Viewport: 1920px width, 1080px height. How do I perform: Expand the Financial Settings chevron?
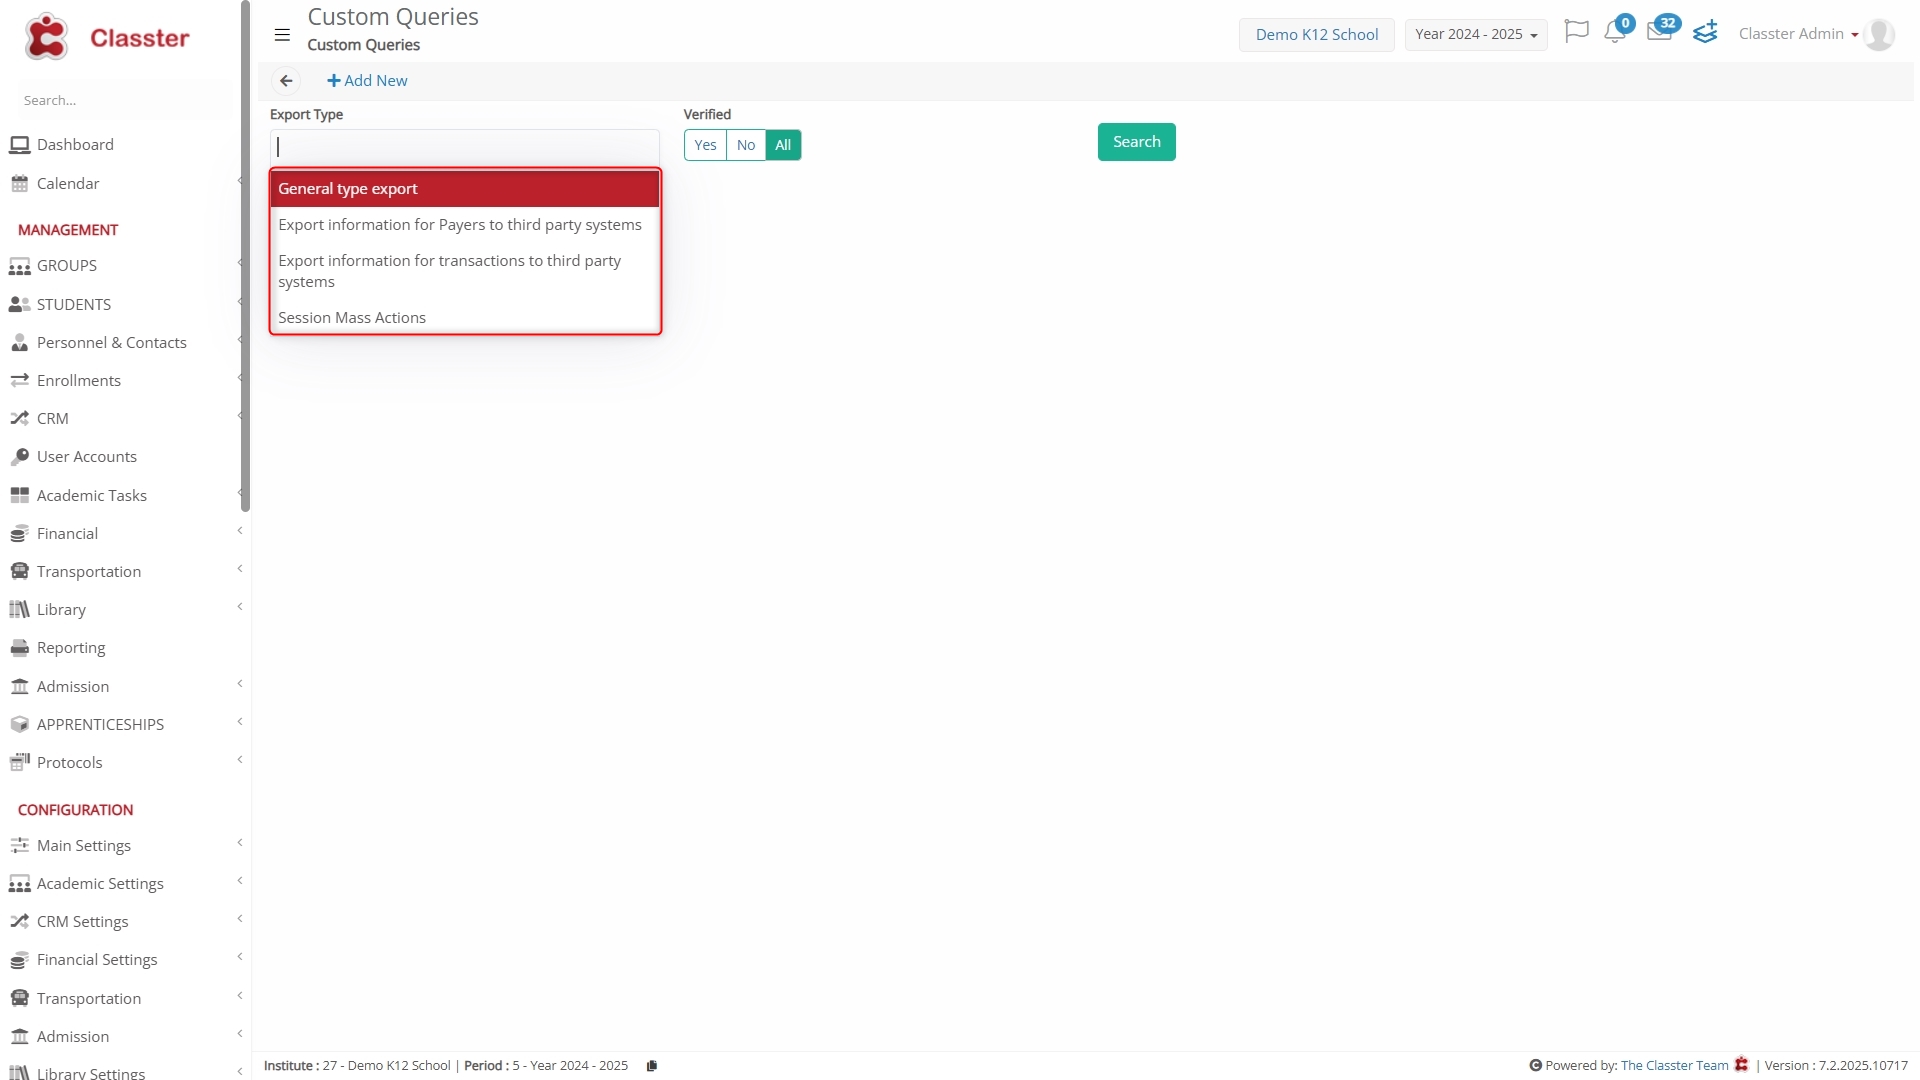pyautogui.click(x=240, y=957)
